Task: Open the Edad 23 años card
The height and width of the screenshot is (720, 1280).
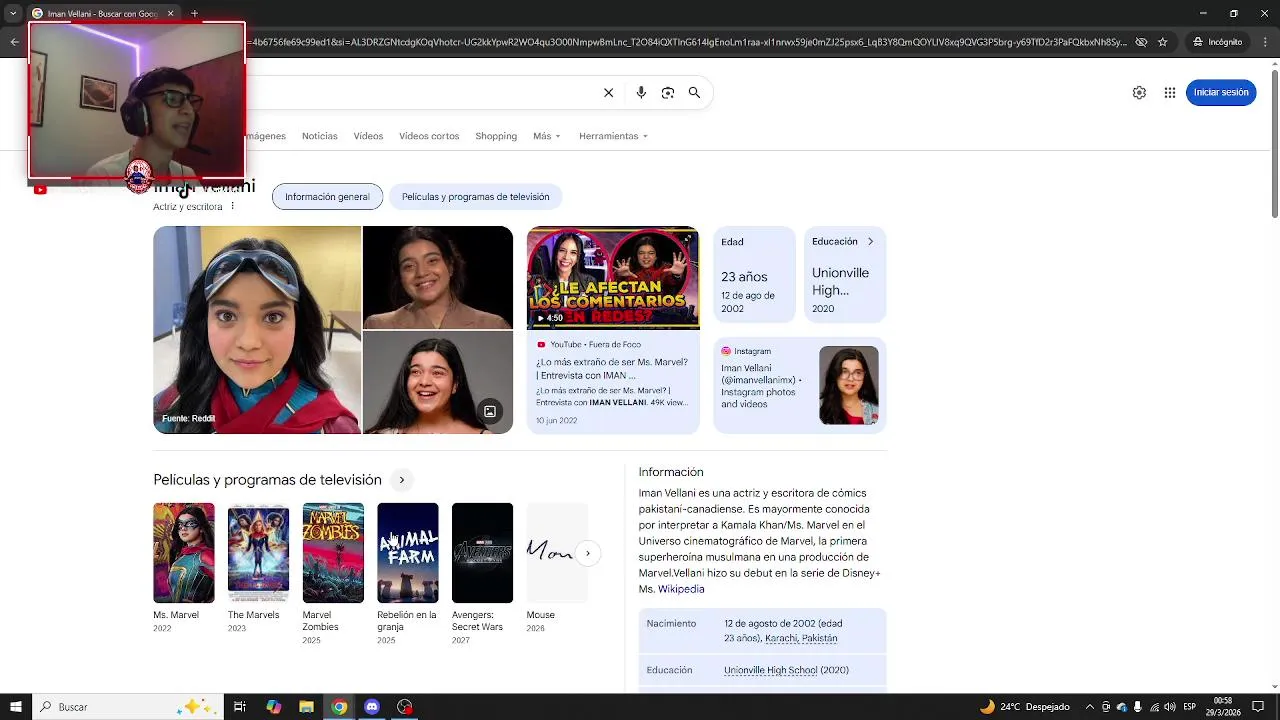Action: point(754,275)
